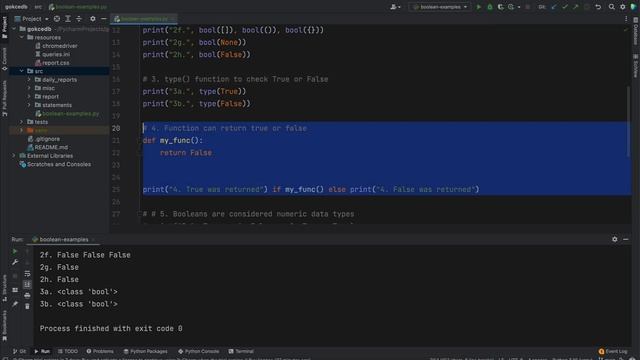Switch to the TODO tool window
Viewport: 640px width, 360px height.
[68, 351]
